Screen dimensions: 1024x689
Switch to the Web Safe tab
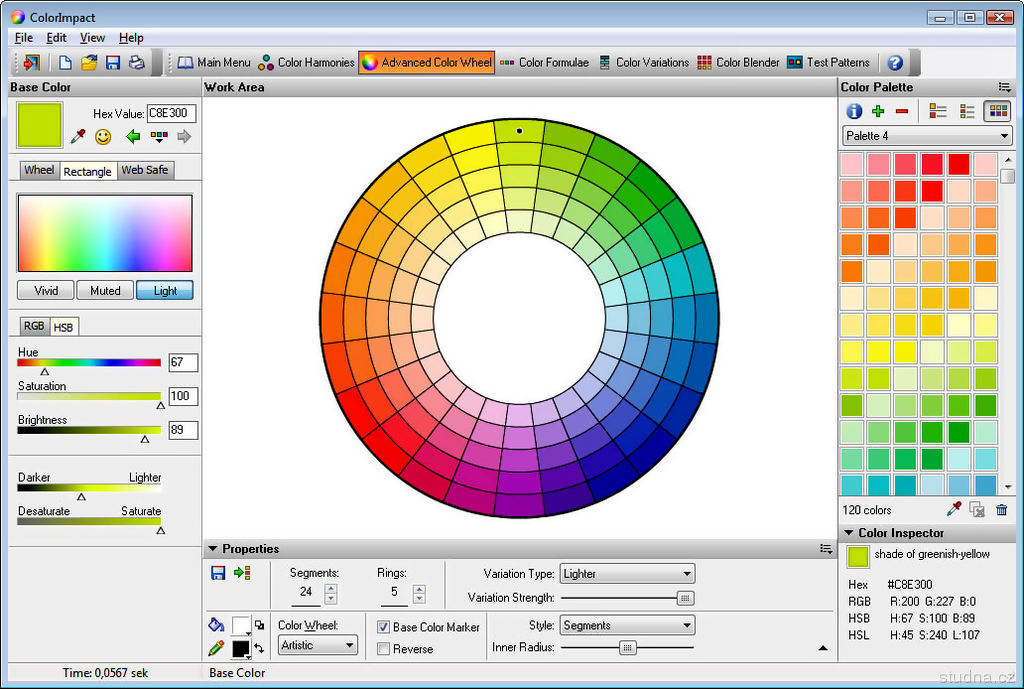(145, 170)
